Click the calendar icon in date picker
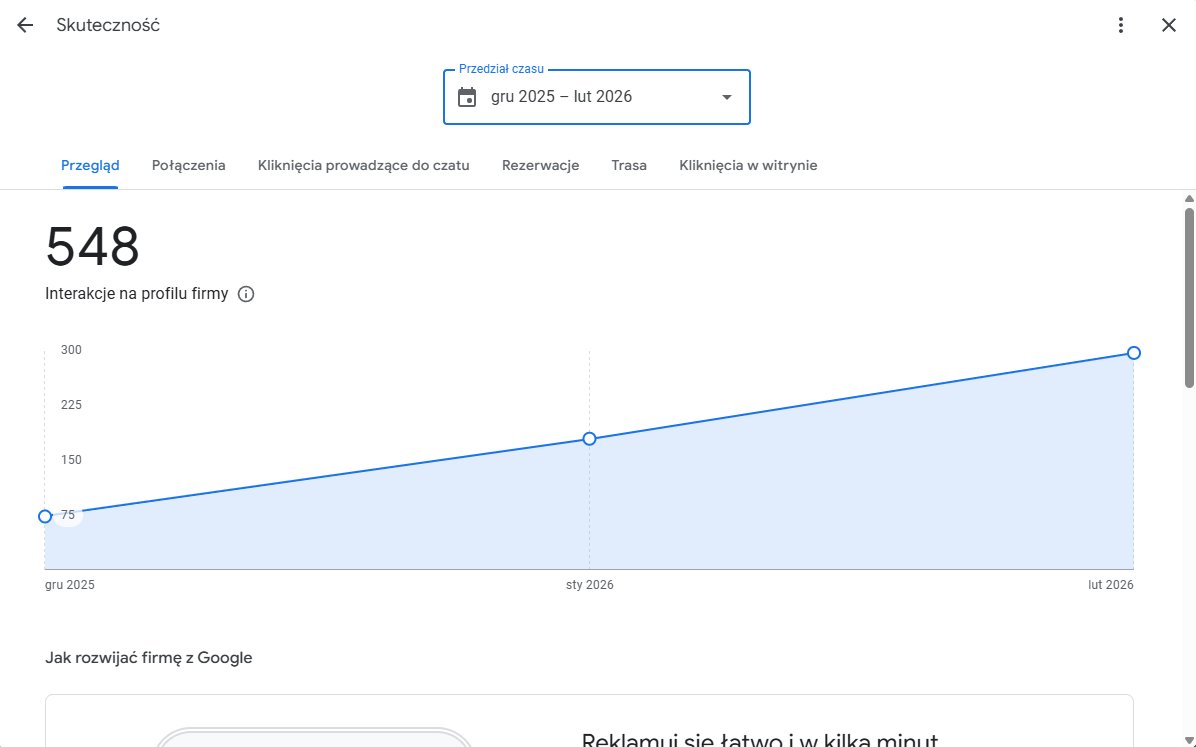Screen dimensions: 1196x747 click(466, 96)
